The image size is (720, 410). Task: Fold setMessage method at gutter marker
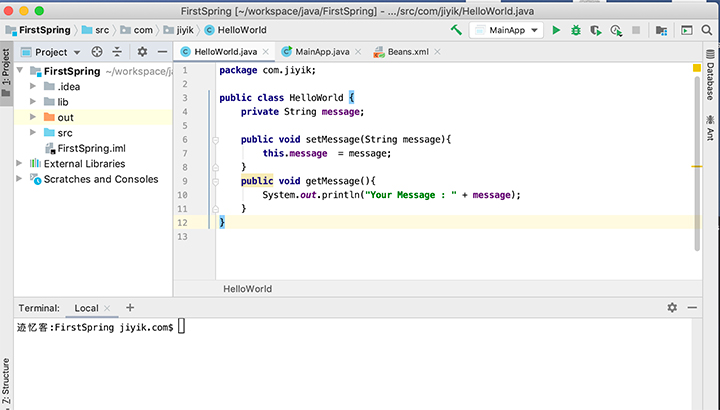click(215, 140)
